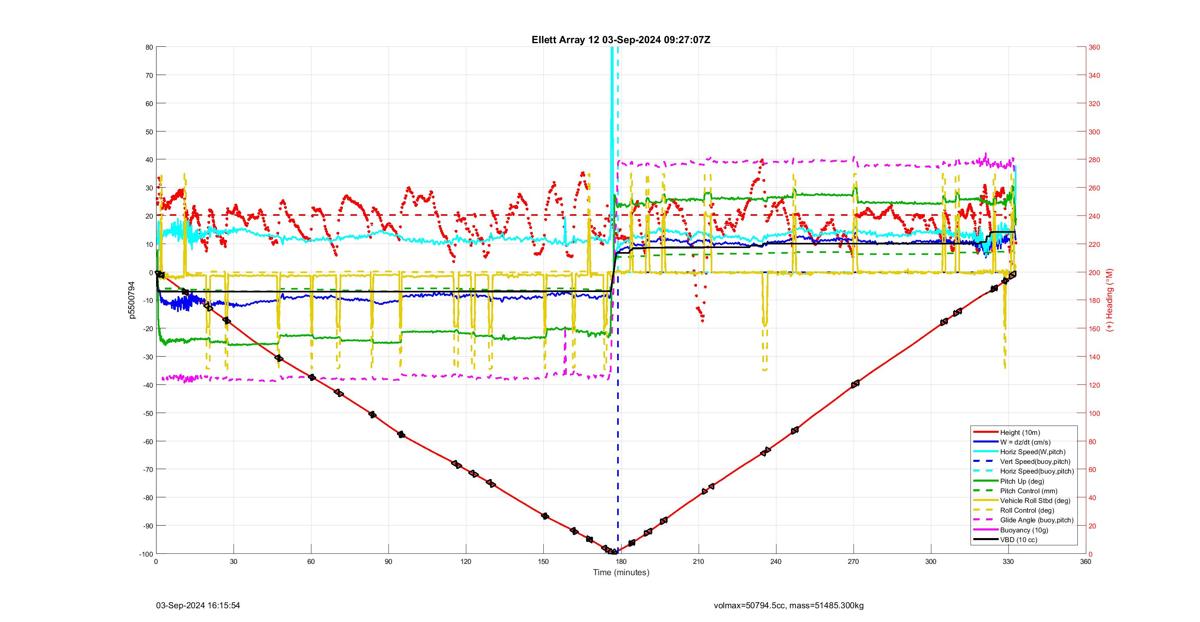The width and height of the screenshot is (1200, 622).
Task: Click the magenta Buoyancy line swatch in the legend
Action: coord(985,530)
